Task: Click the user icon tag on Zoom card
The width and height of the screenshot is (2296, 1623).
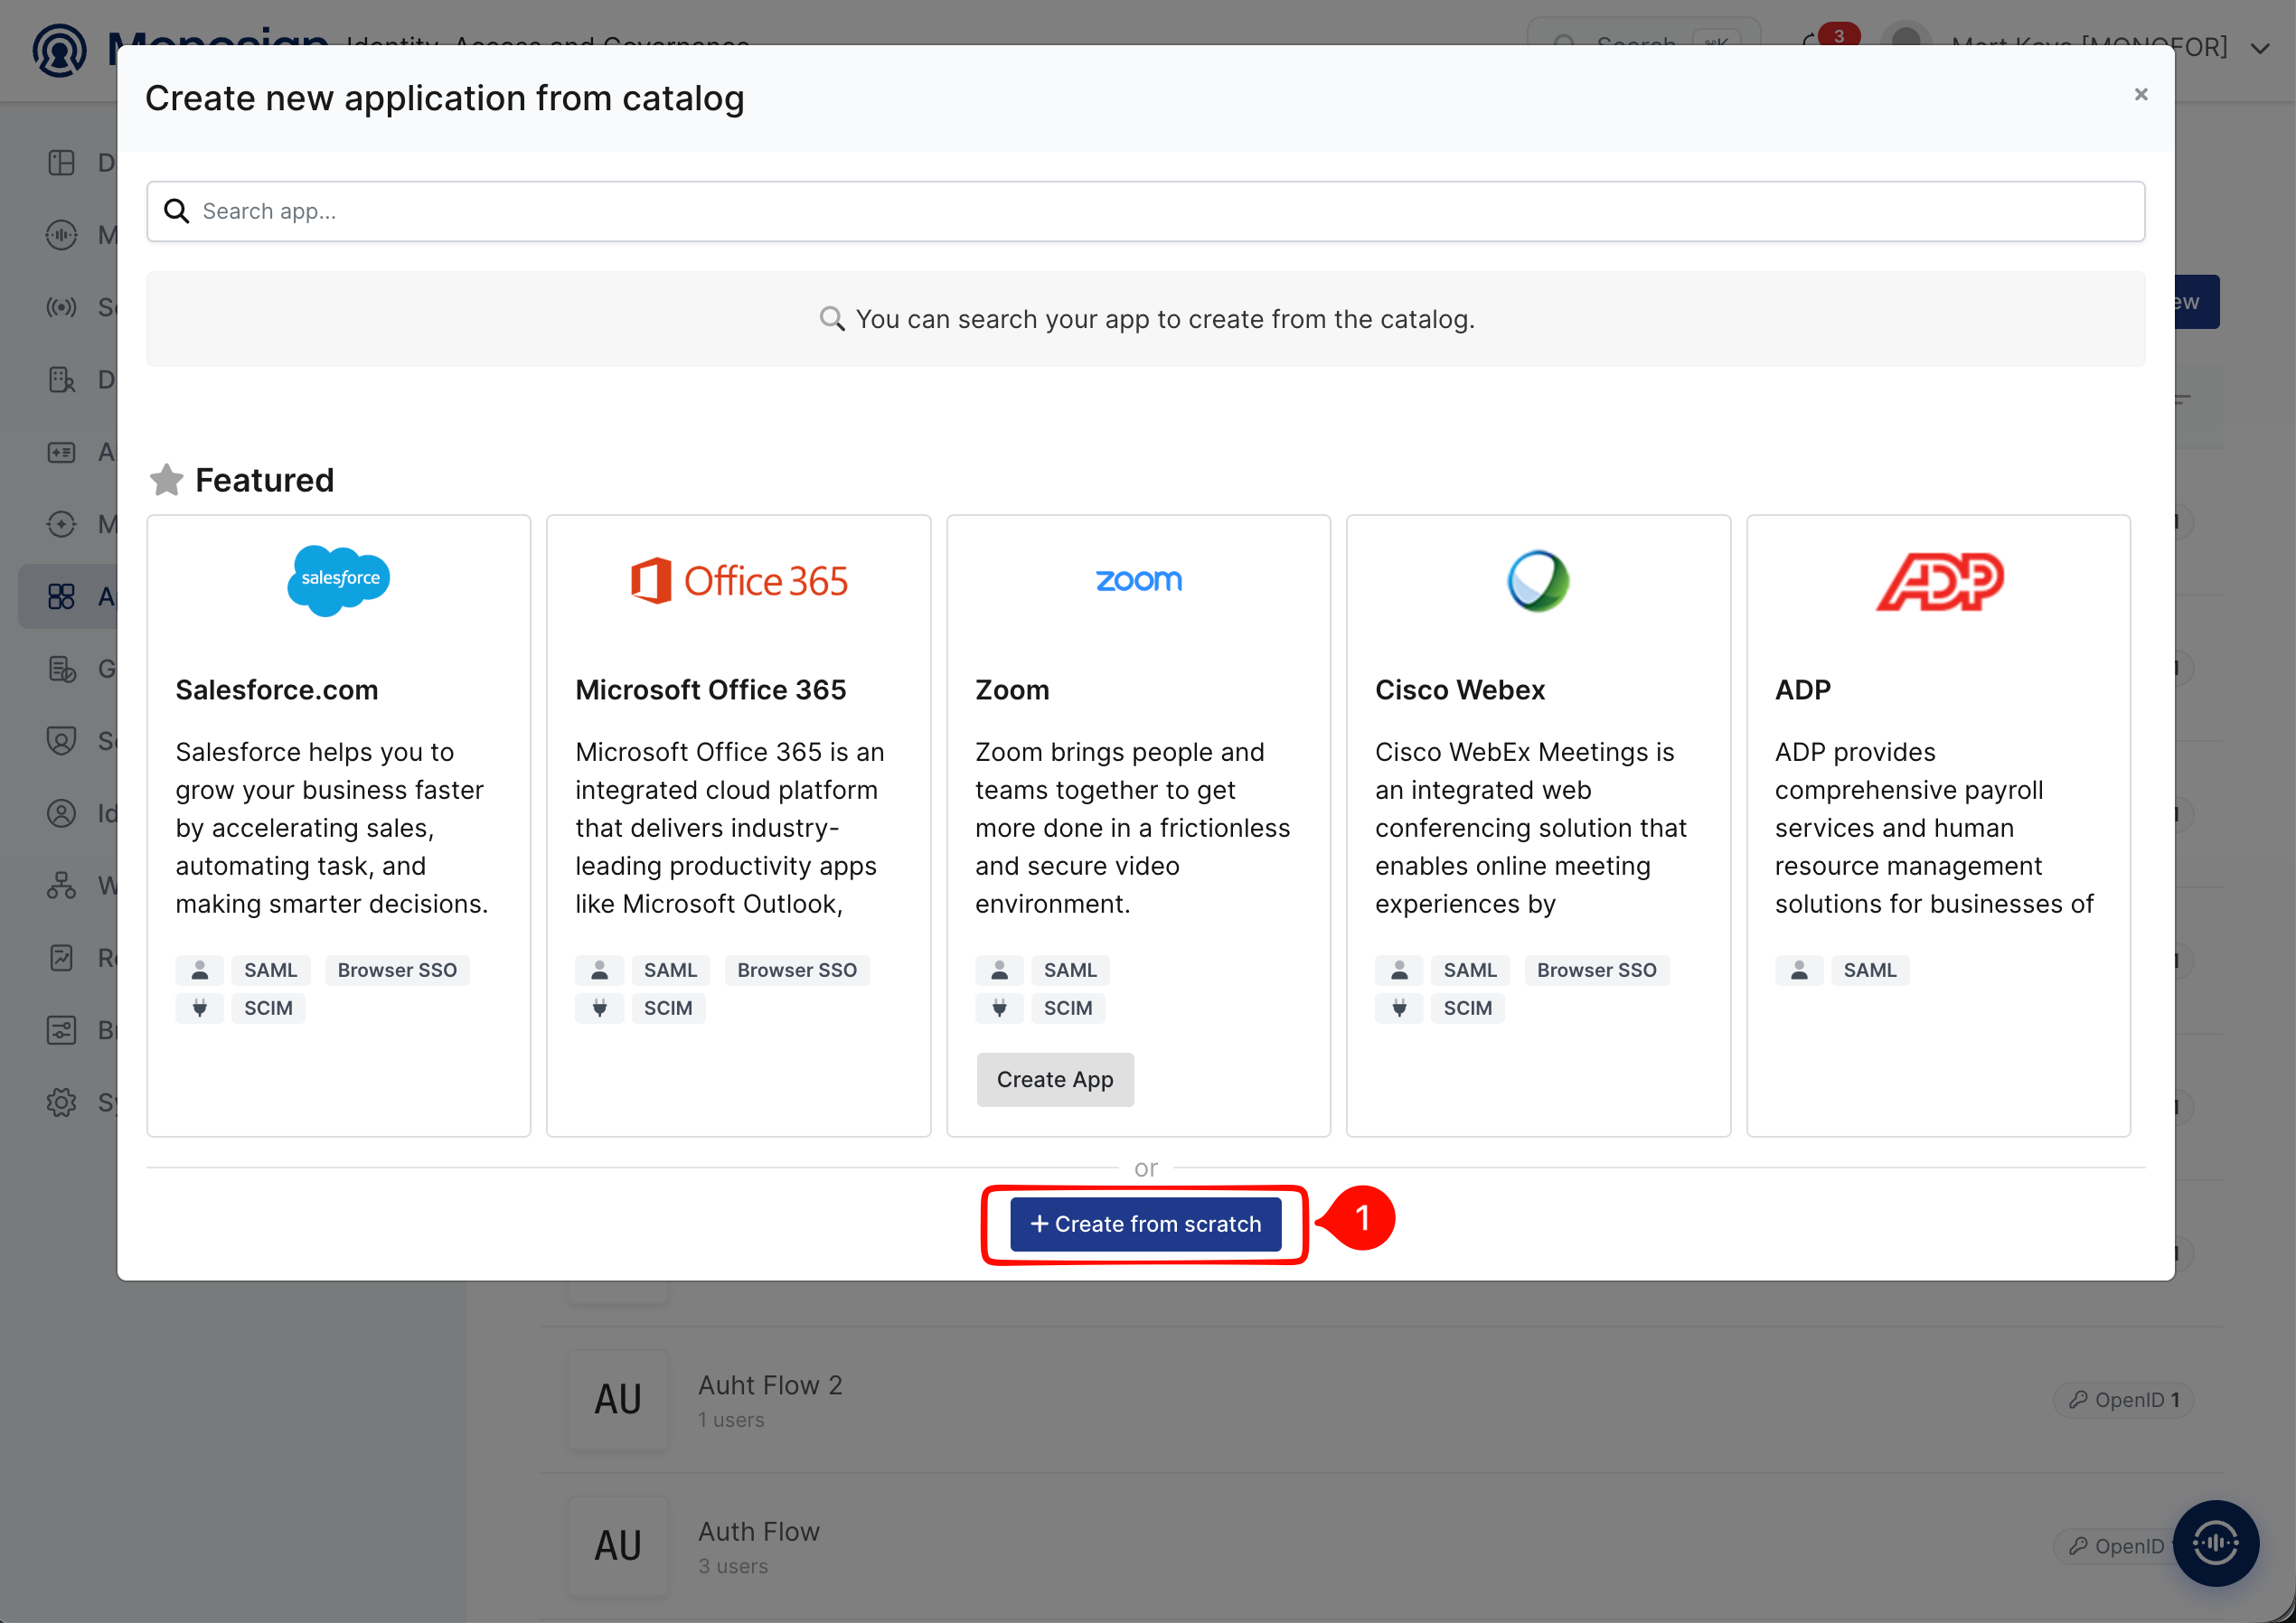Action: coord(1000,970)
